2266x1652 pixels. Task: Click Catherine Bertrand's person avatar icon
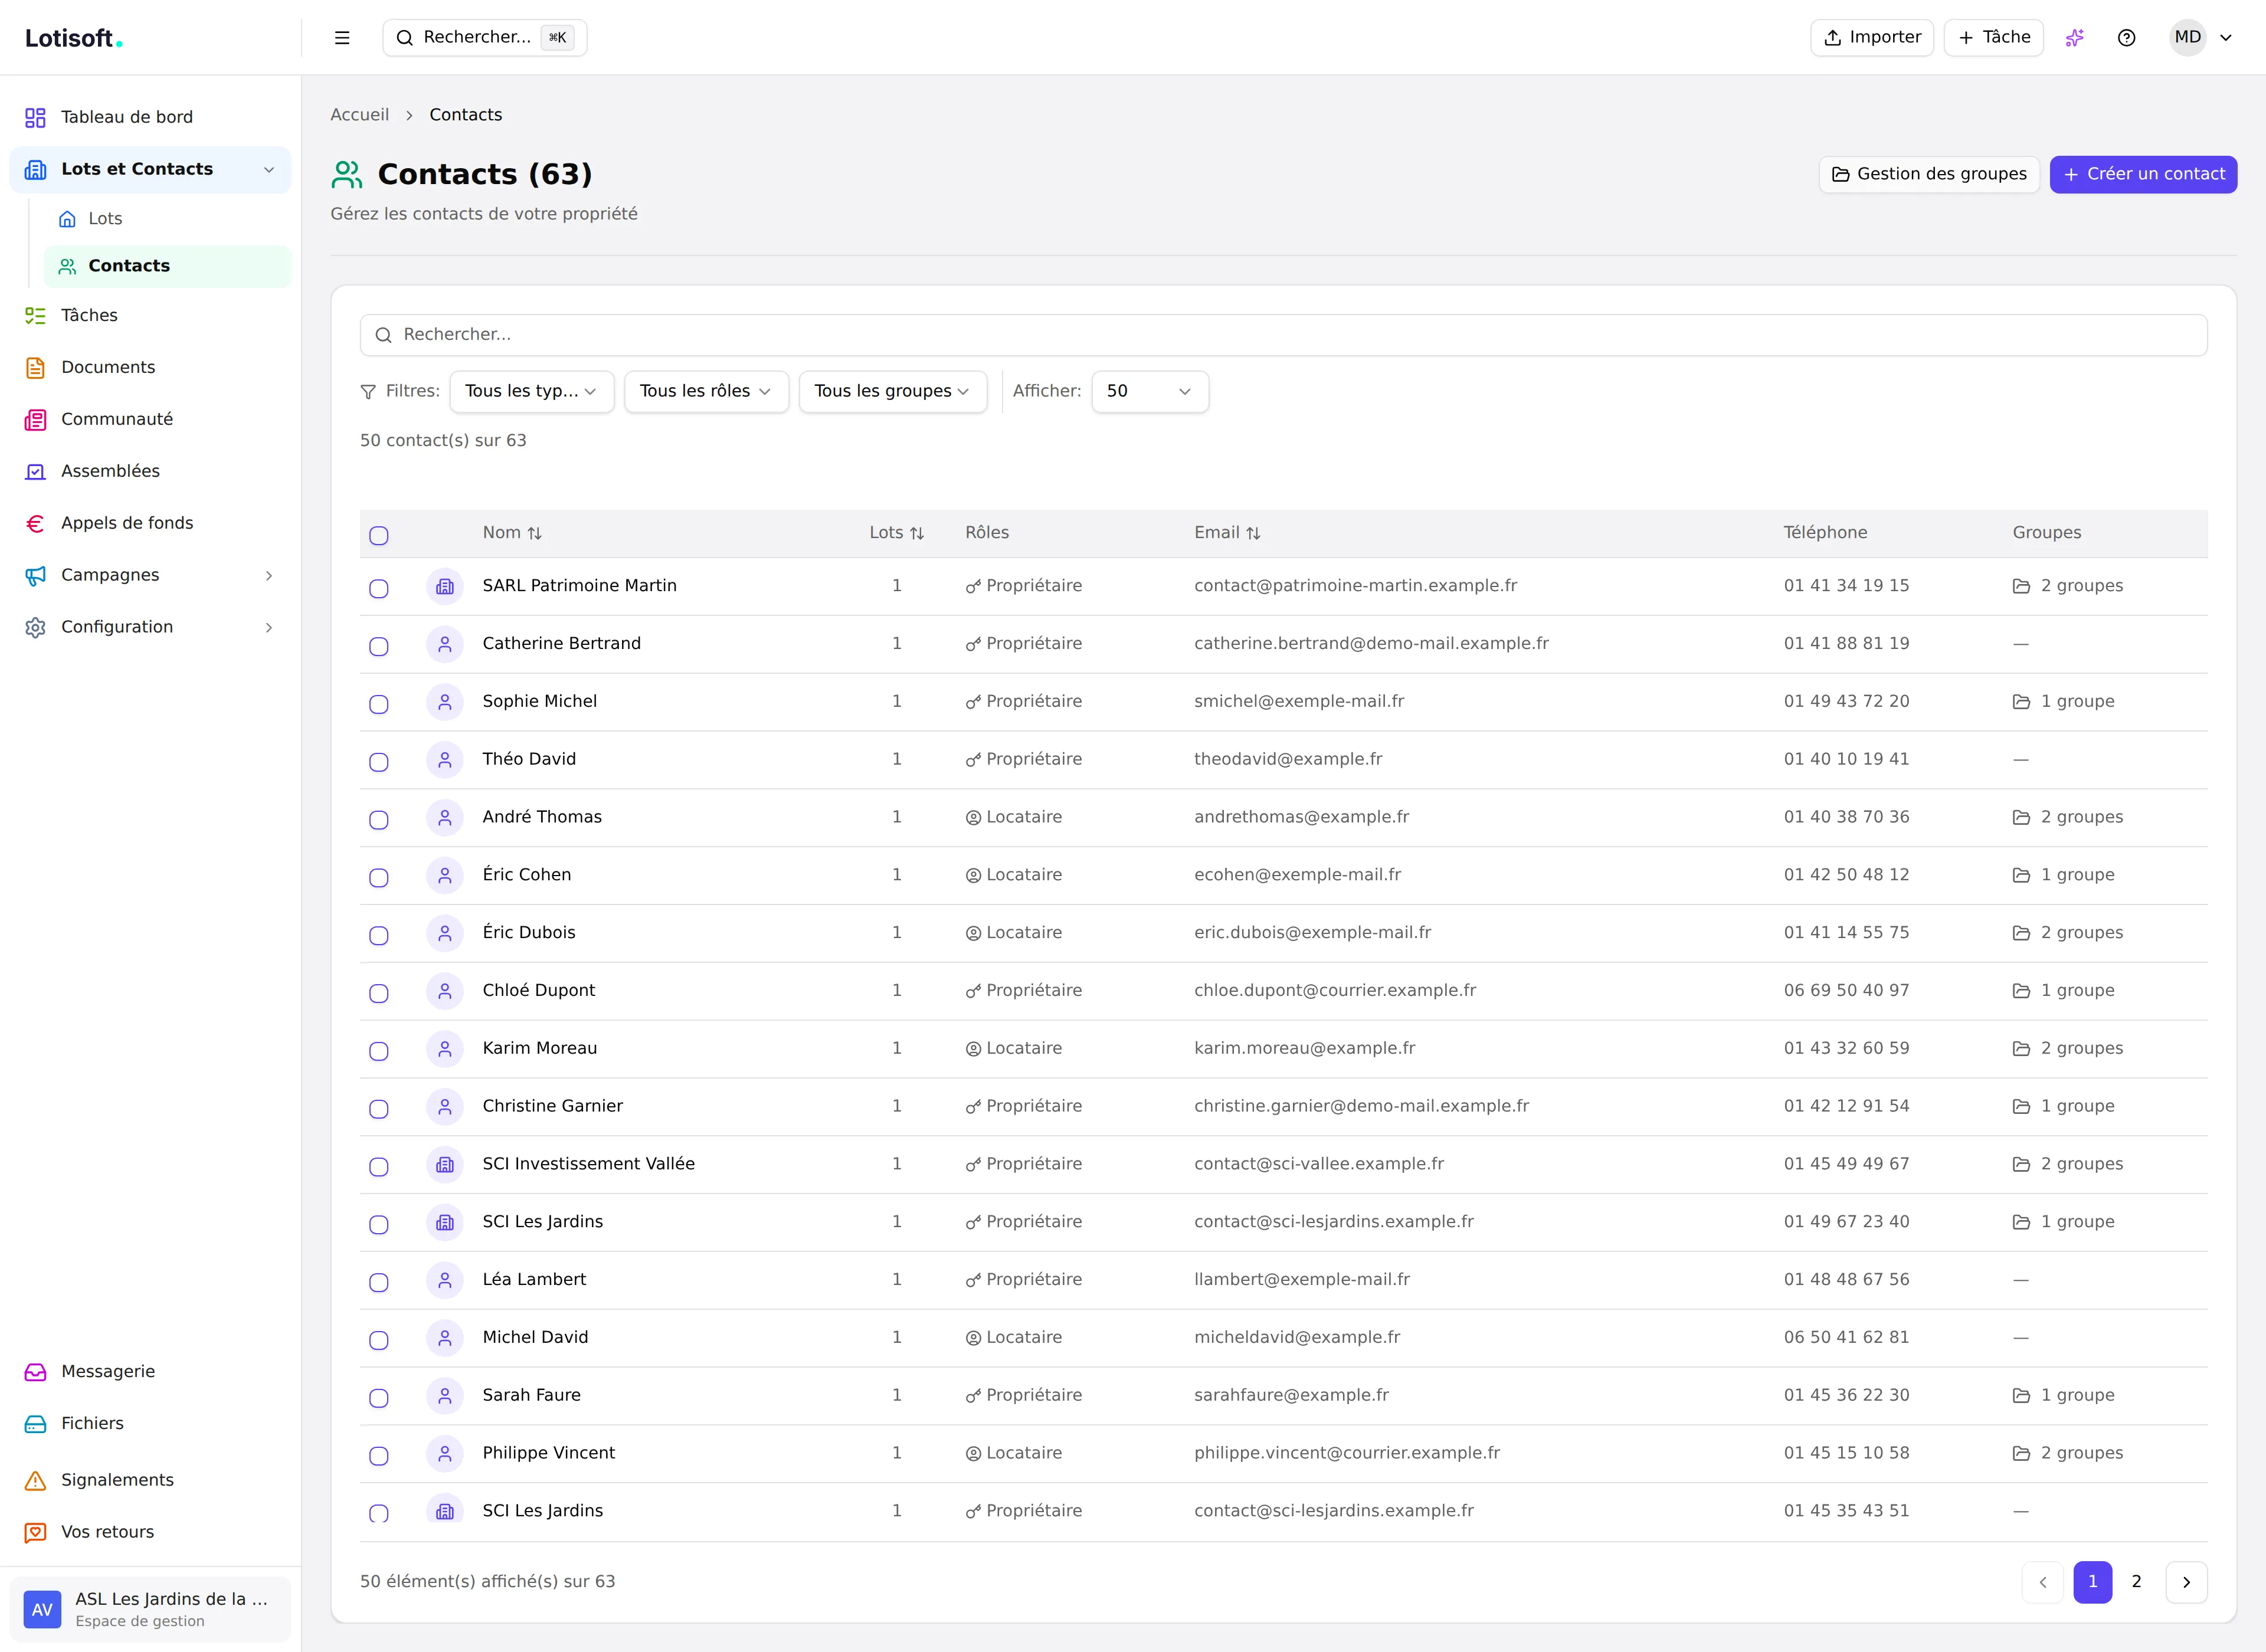click(x=445, y=644)
